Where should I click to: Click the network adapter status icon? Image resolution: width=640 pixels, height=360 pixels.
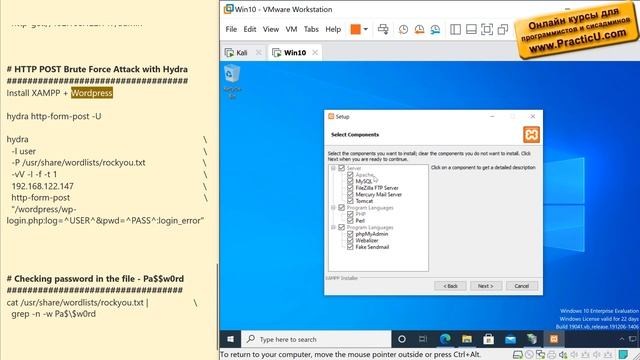(540, 355)
